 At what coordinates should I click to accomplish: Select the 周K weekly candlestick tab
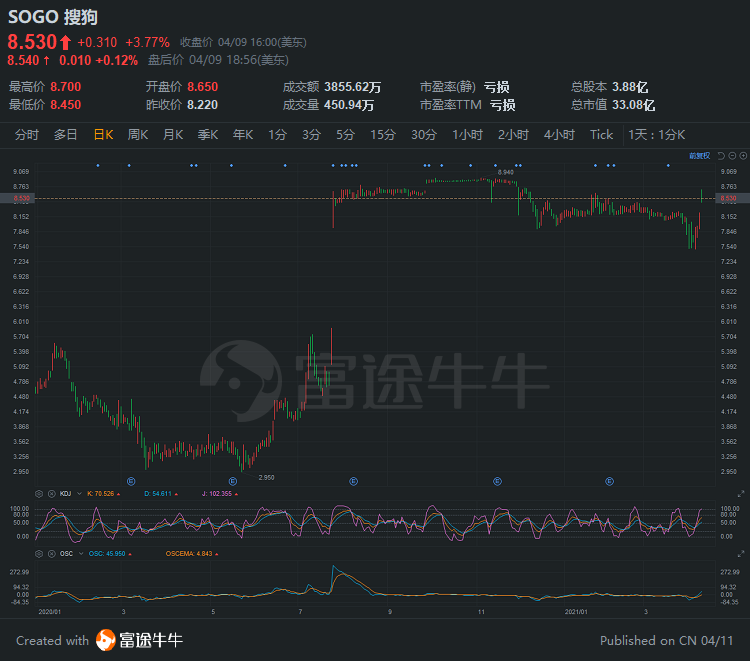point(138,135)
